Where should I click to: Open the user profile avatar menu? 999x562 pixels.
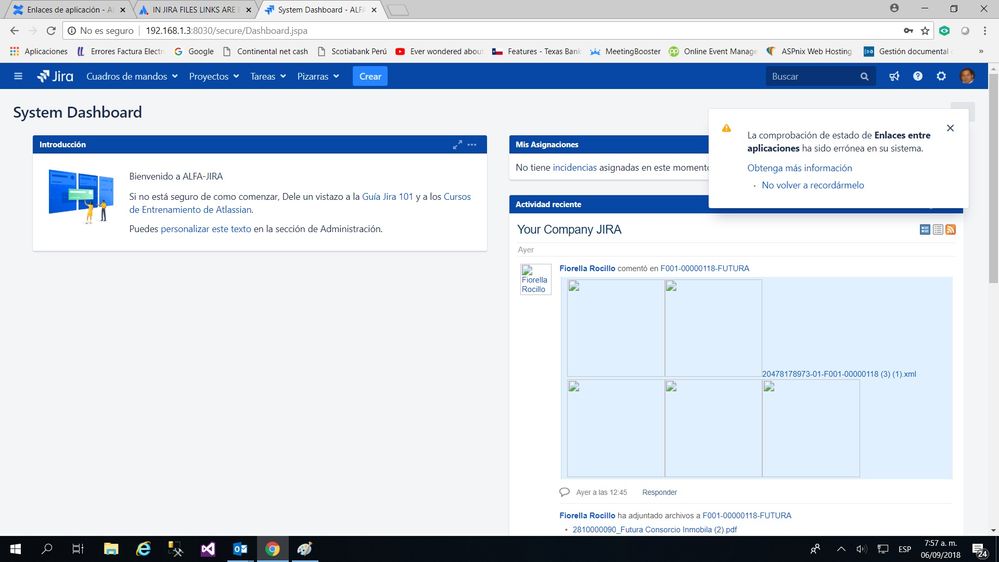pyautogui.click(x=967, y=76)
